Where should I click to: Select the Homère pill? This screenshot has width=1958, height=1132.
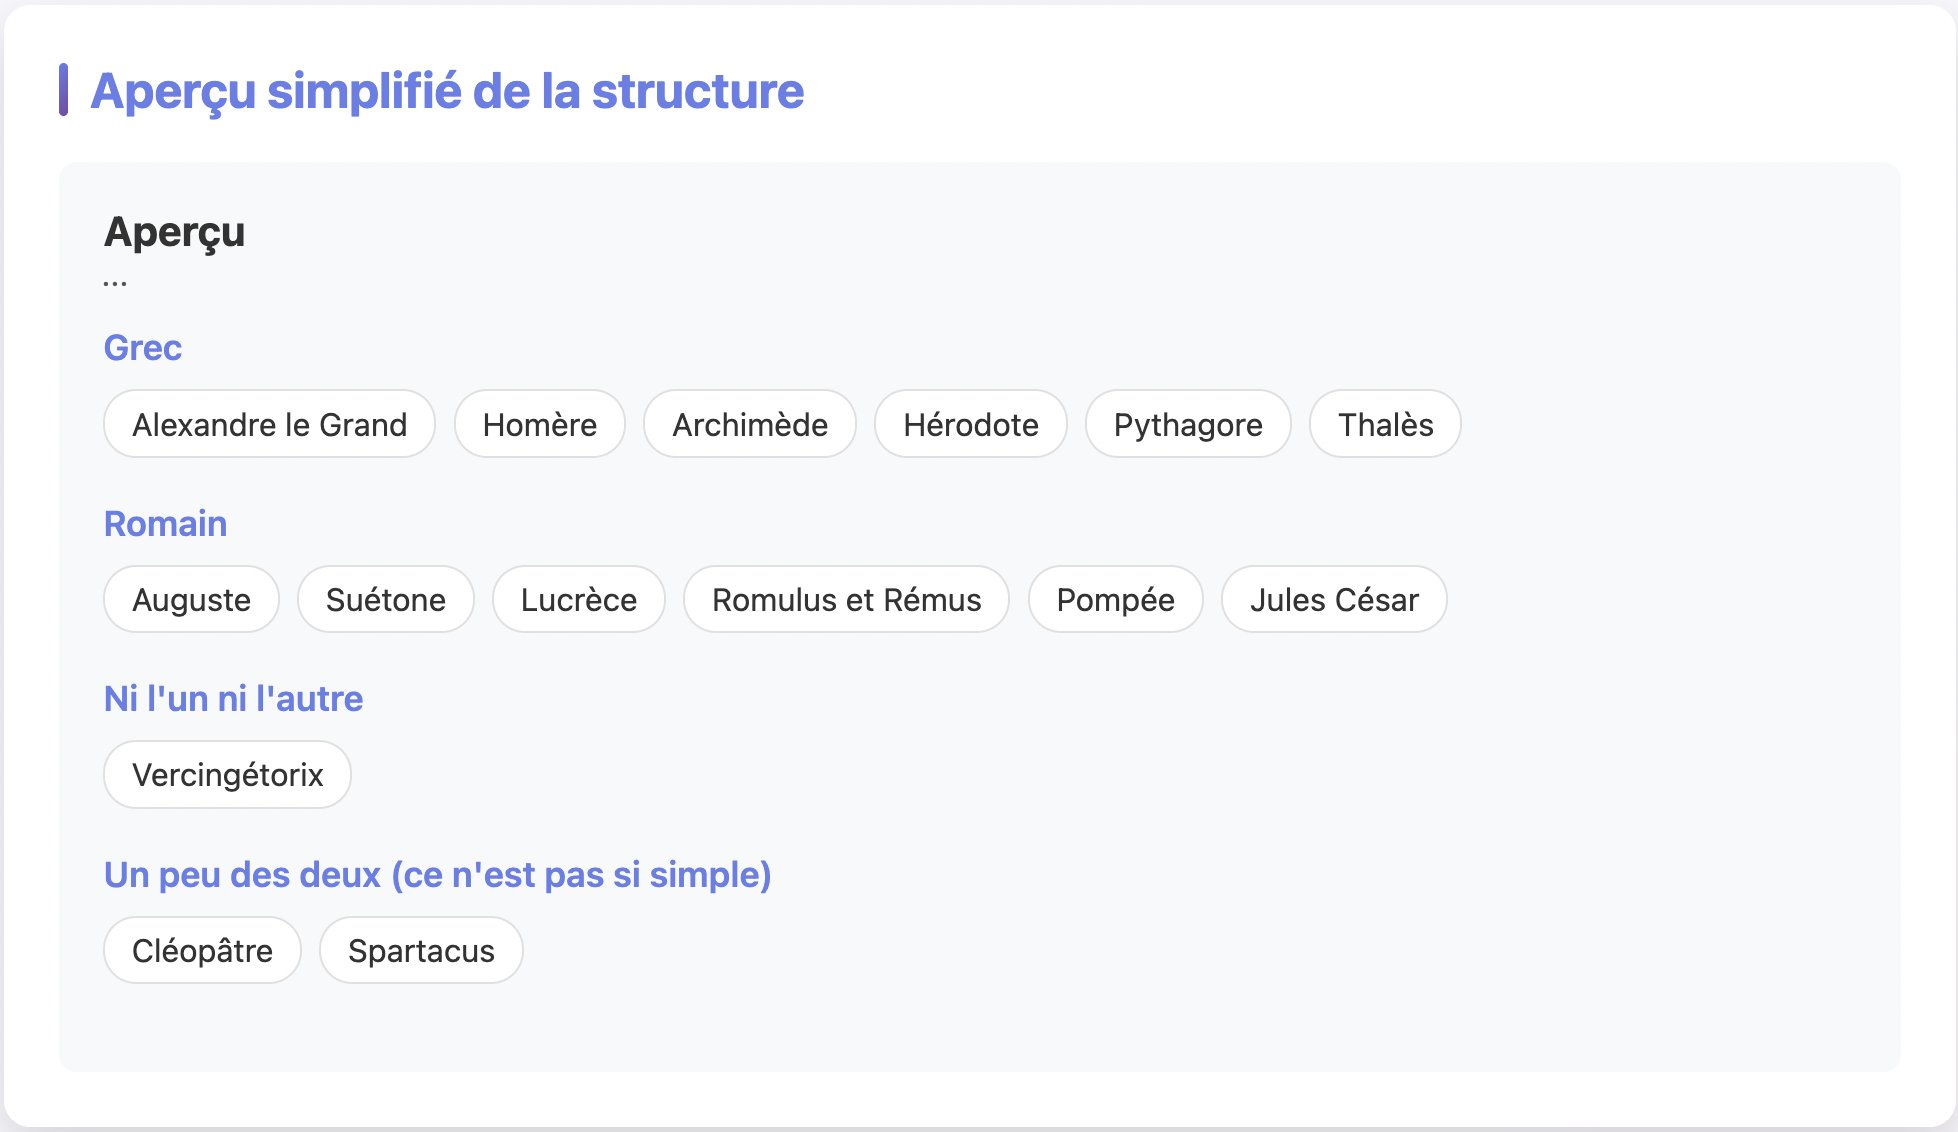pyautogui.click(x=539, y=424)
